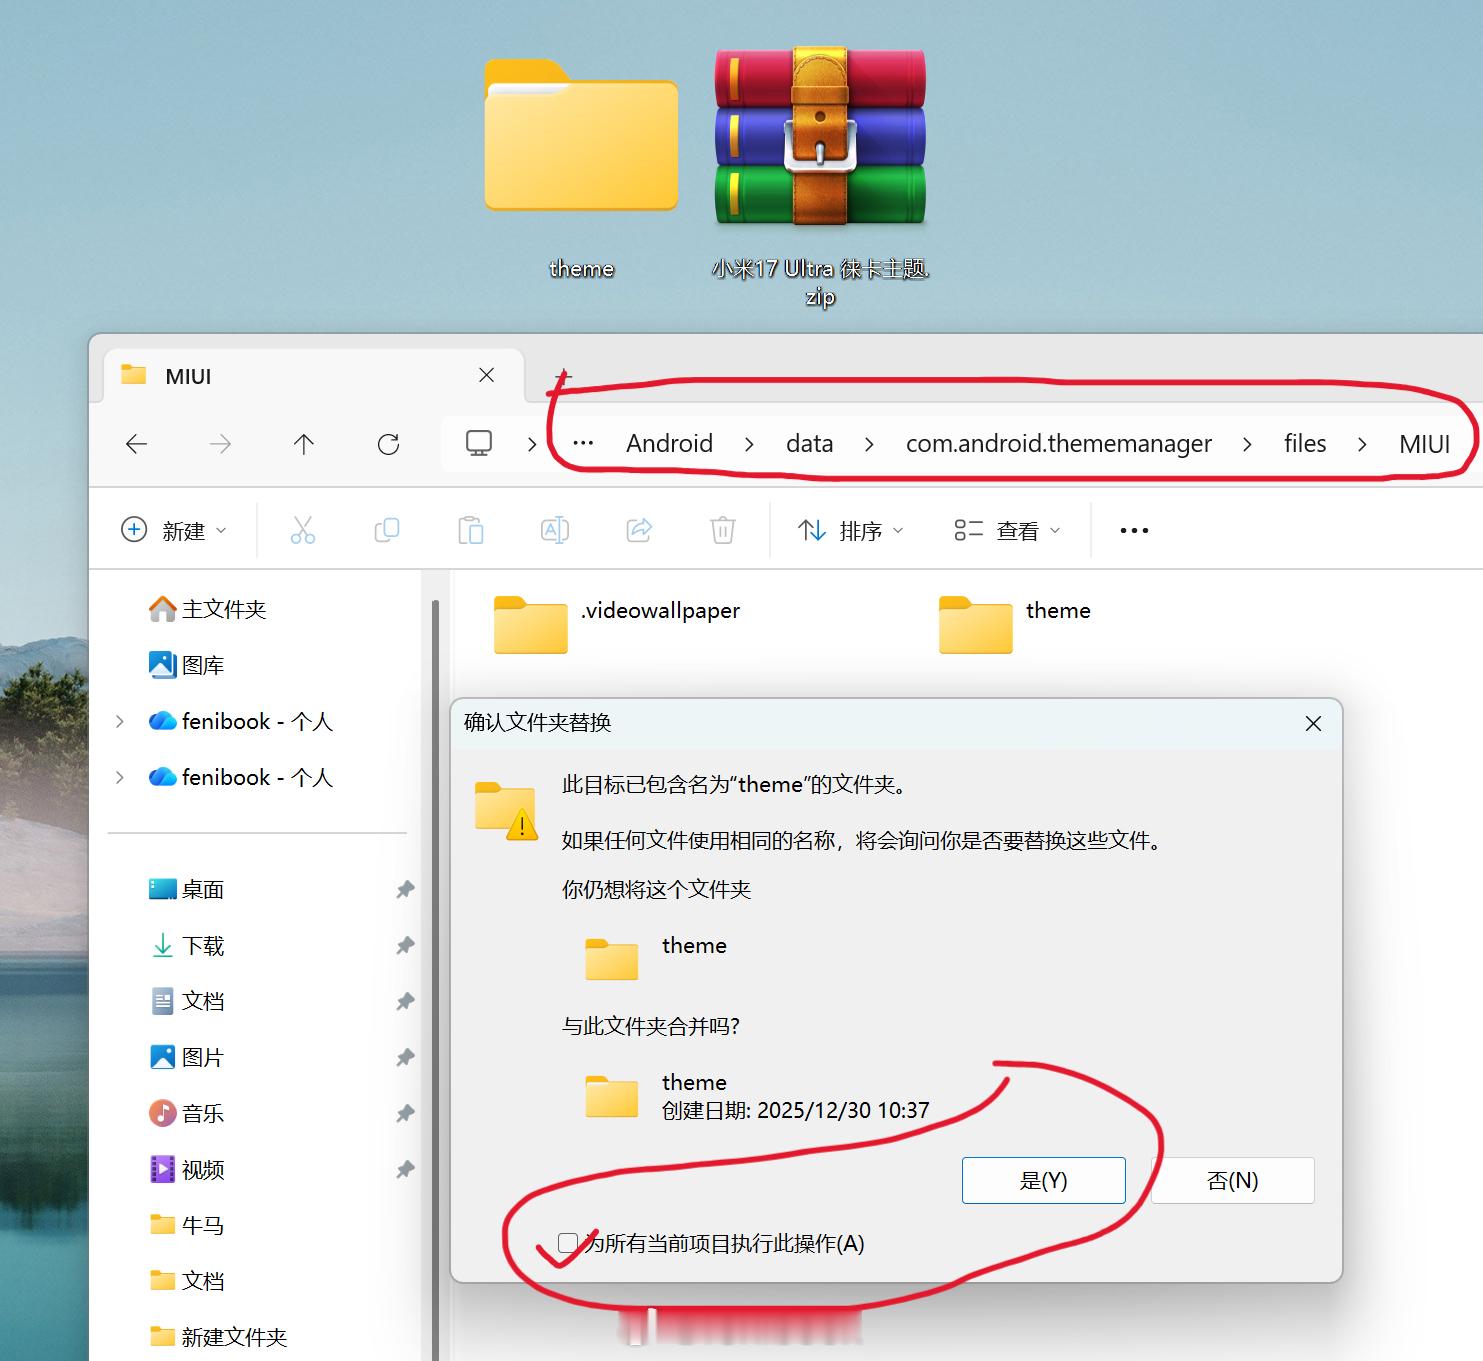
Task: Close the 确认文件夹替换 dialog
Action: (1314, 723)
